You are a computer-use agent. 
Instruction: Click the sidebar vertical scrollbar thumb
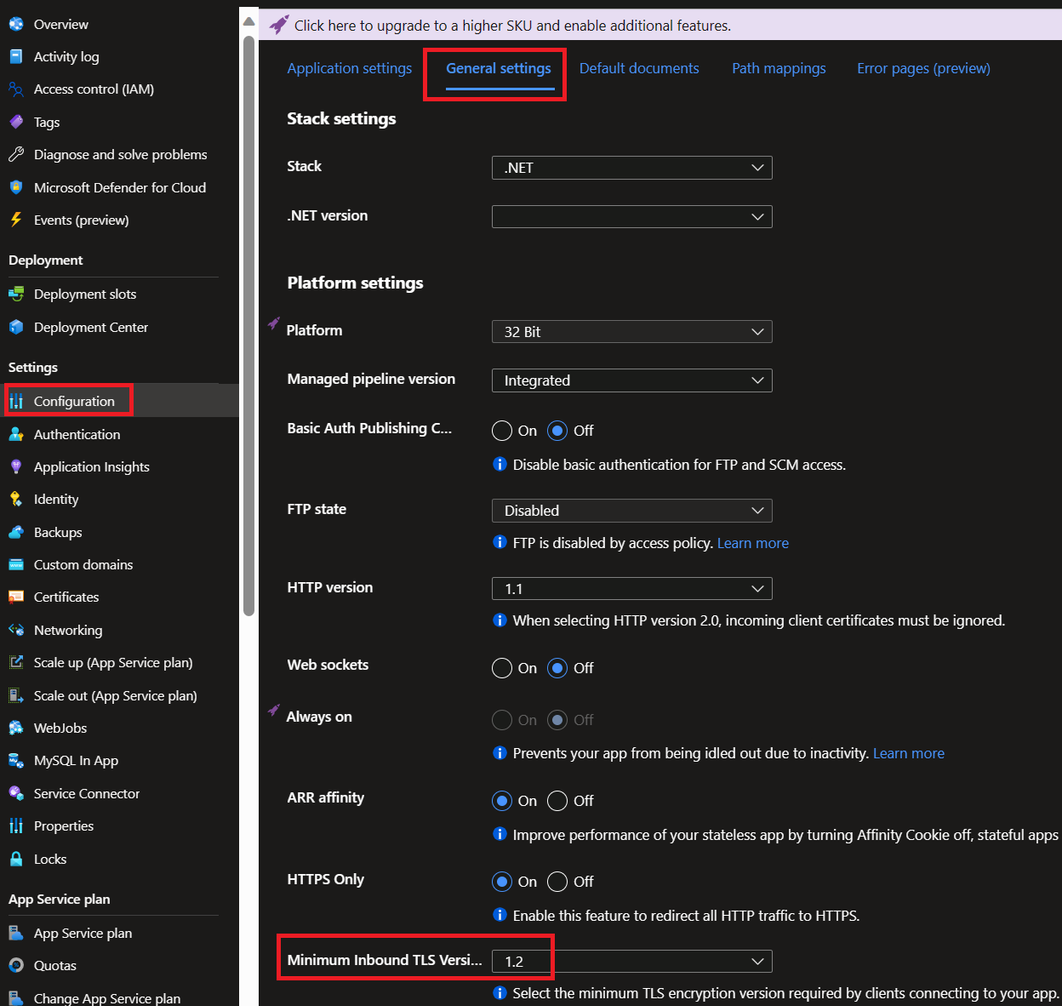[249, 325]
